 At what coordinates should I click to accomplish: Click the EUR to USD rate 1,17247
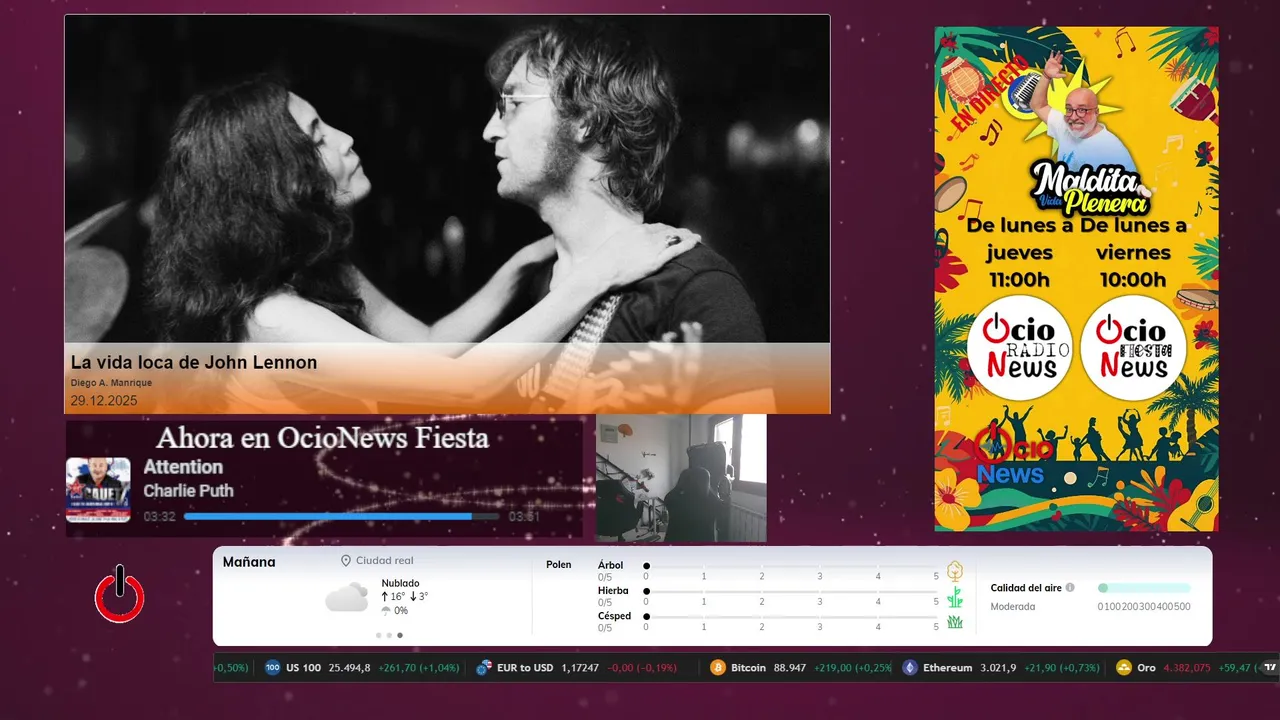tap(580, 668)
